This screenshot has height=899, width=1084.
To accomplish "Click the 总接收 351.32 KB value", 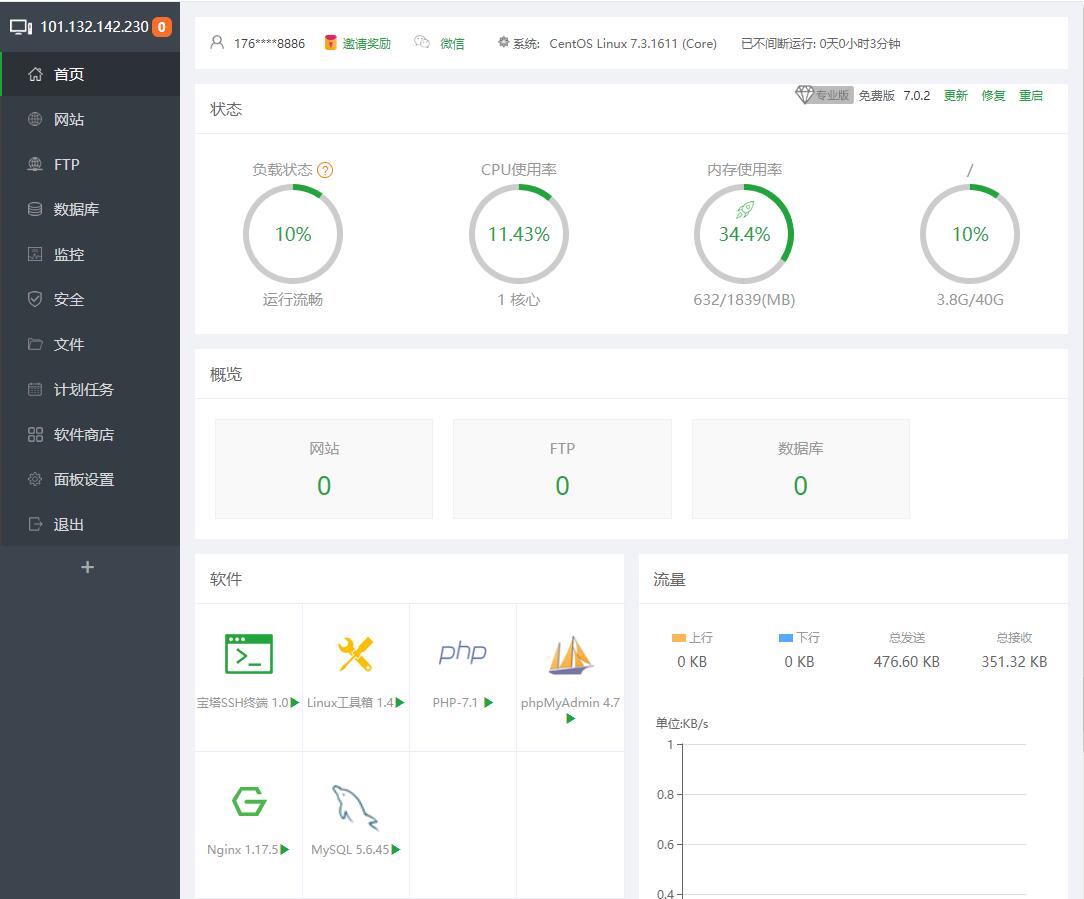I will pos(1014,662).
